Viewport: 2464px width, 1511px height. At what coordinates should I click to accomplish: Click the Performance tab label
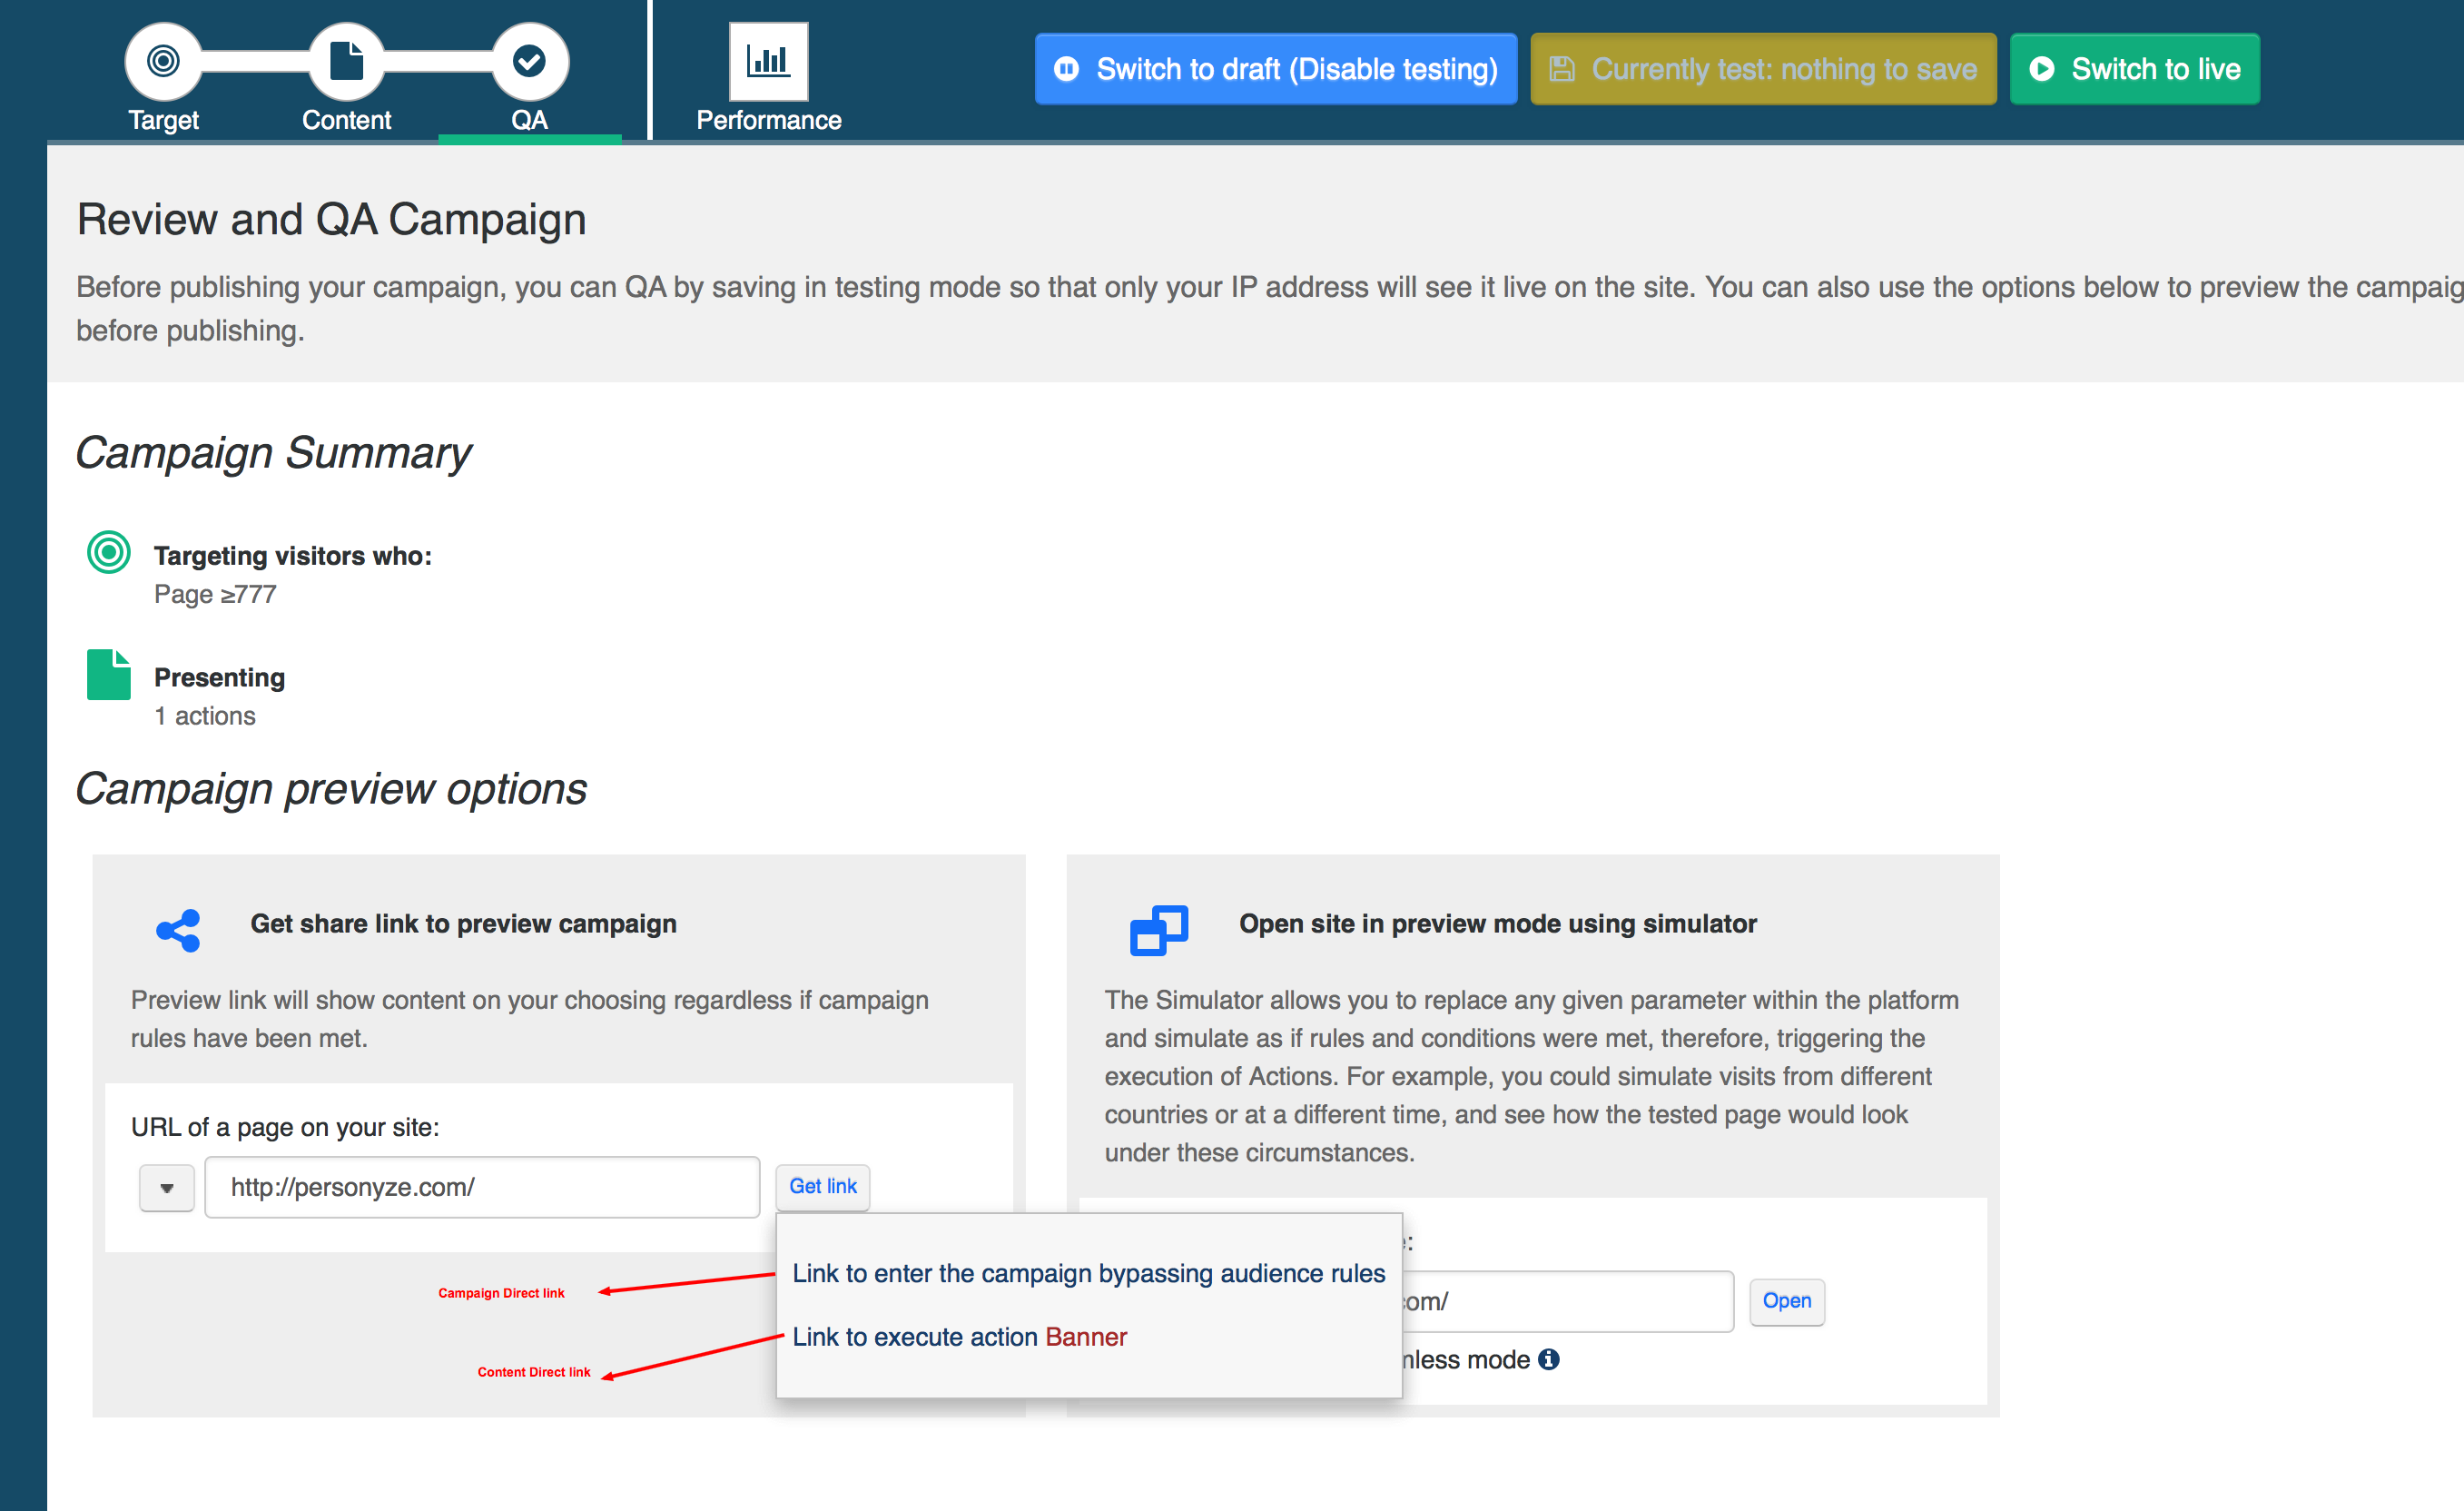(x=768, y=120)
